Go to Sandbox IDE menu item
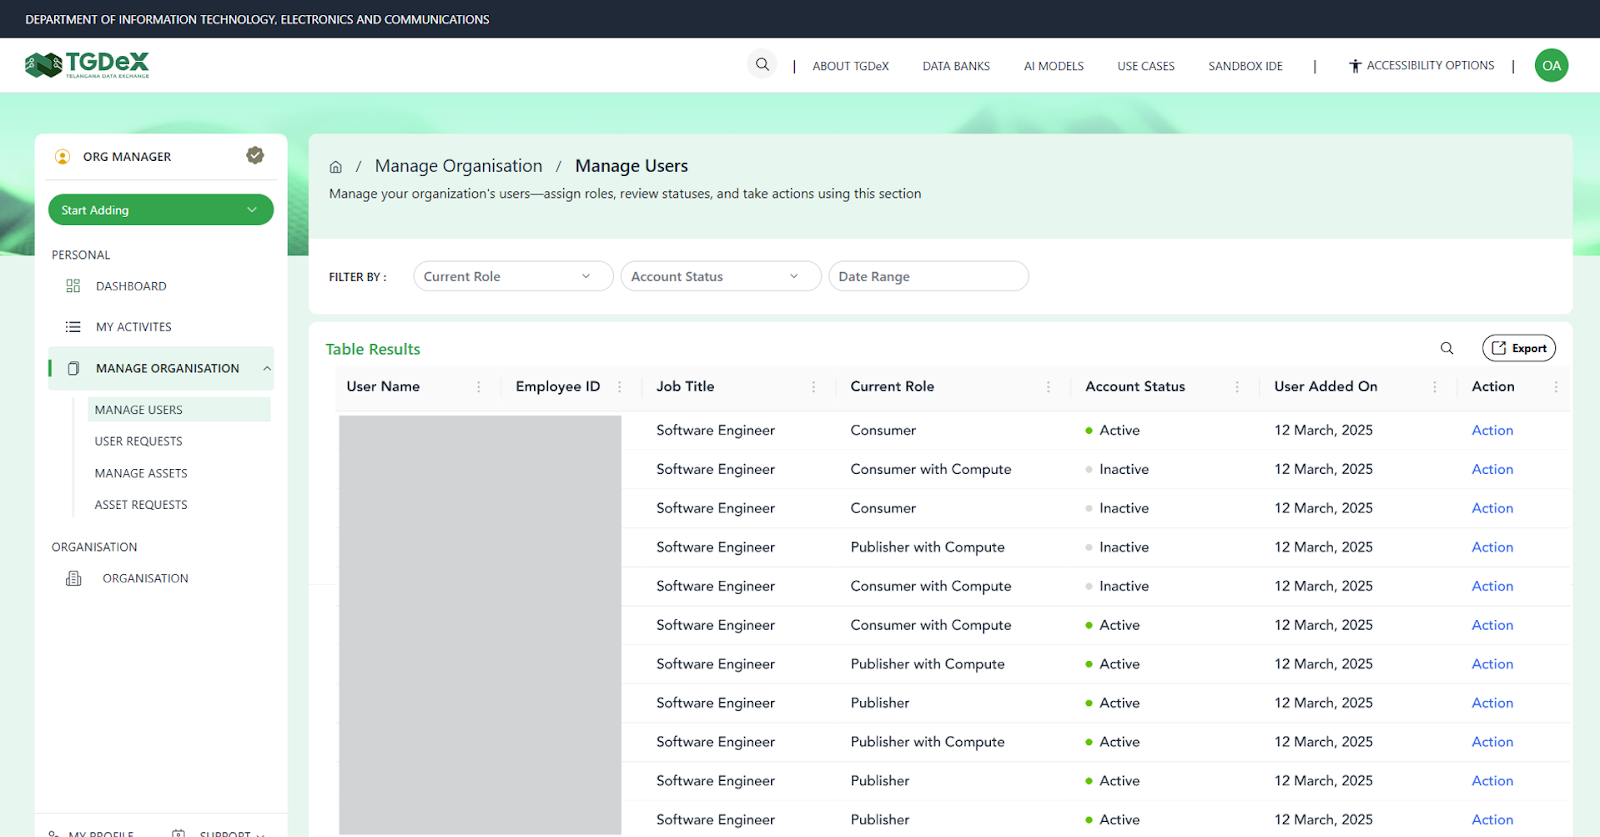This screenshot has width=1600, height=837. 1245,66
